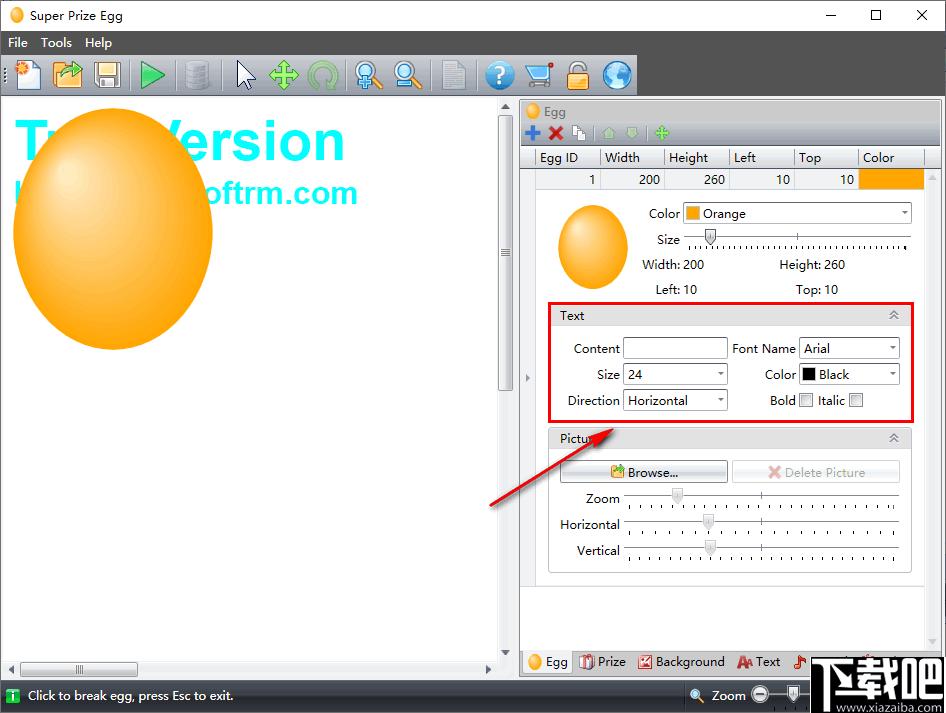946x713 pixels.
Task: Select the Move cross-arrows tool
Action: click(x=284, y=75)
